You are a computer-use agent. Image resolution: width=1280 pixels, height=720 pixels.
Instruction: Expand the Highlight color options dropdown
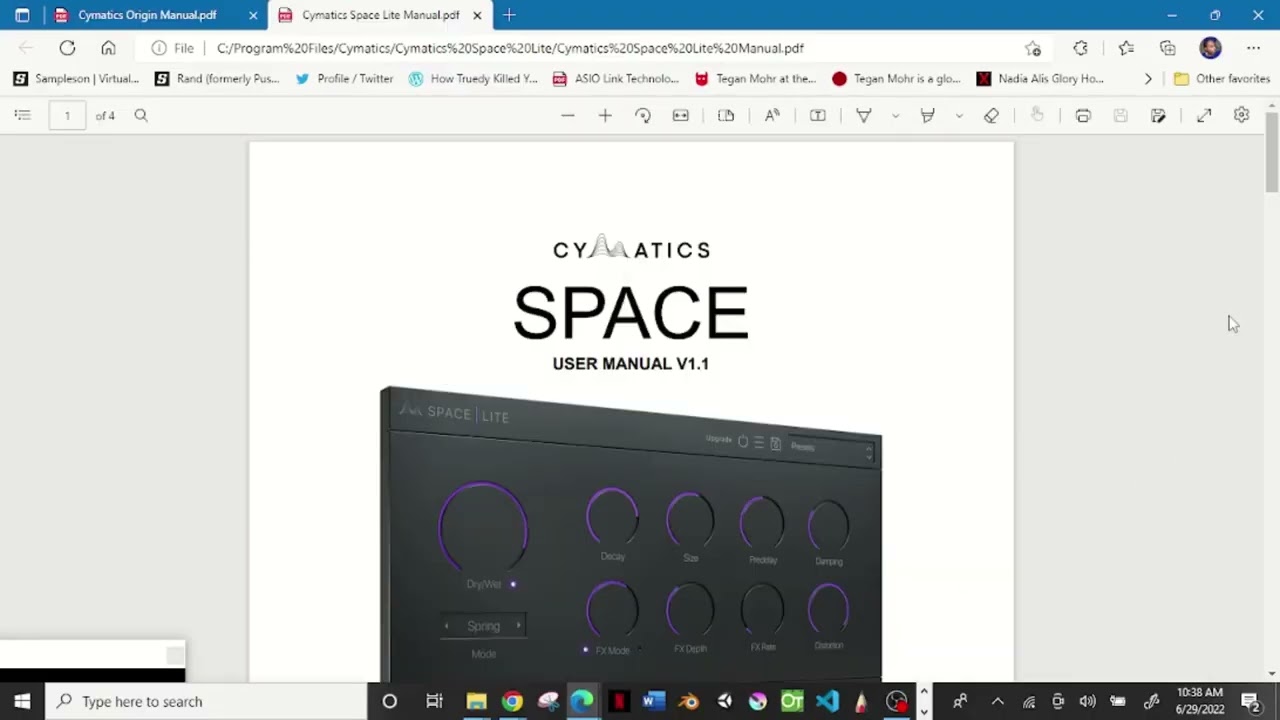coord(959,116)
